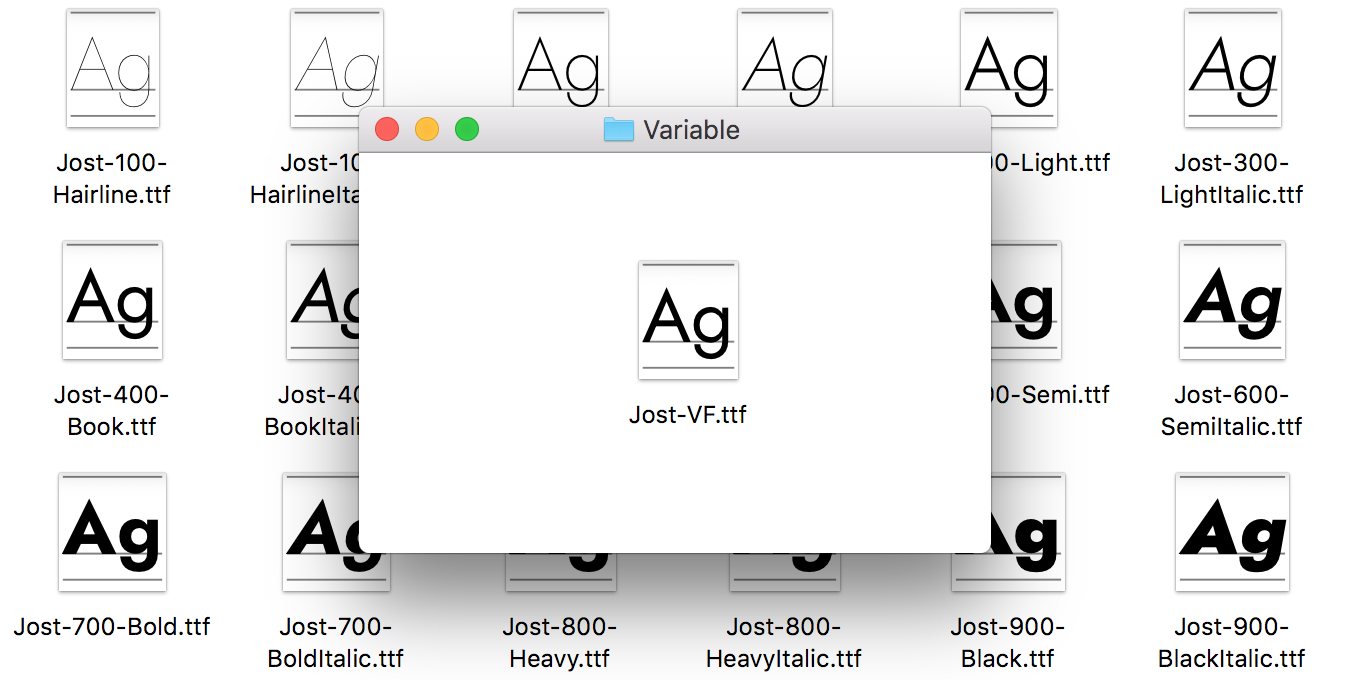Image resolution: width=1350 pixels, height=680 pixels.
Task: Select the Jost-800-Heavy.ttf font icon
Action: (x=560, y=572)
